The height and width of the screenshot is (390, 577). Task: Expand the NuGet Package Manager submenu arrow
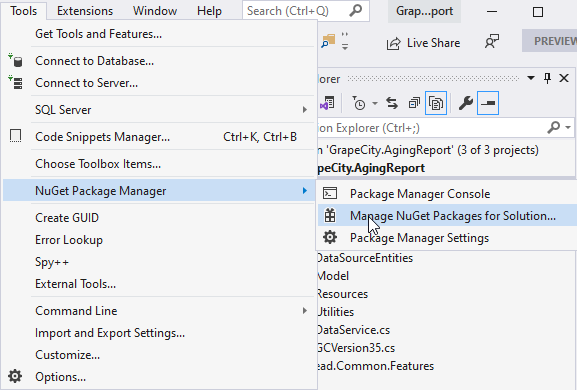[x=305, y=191]
